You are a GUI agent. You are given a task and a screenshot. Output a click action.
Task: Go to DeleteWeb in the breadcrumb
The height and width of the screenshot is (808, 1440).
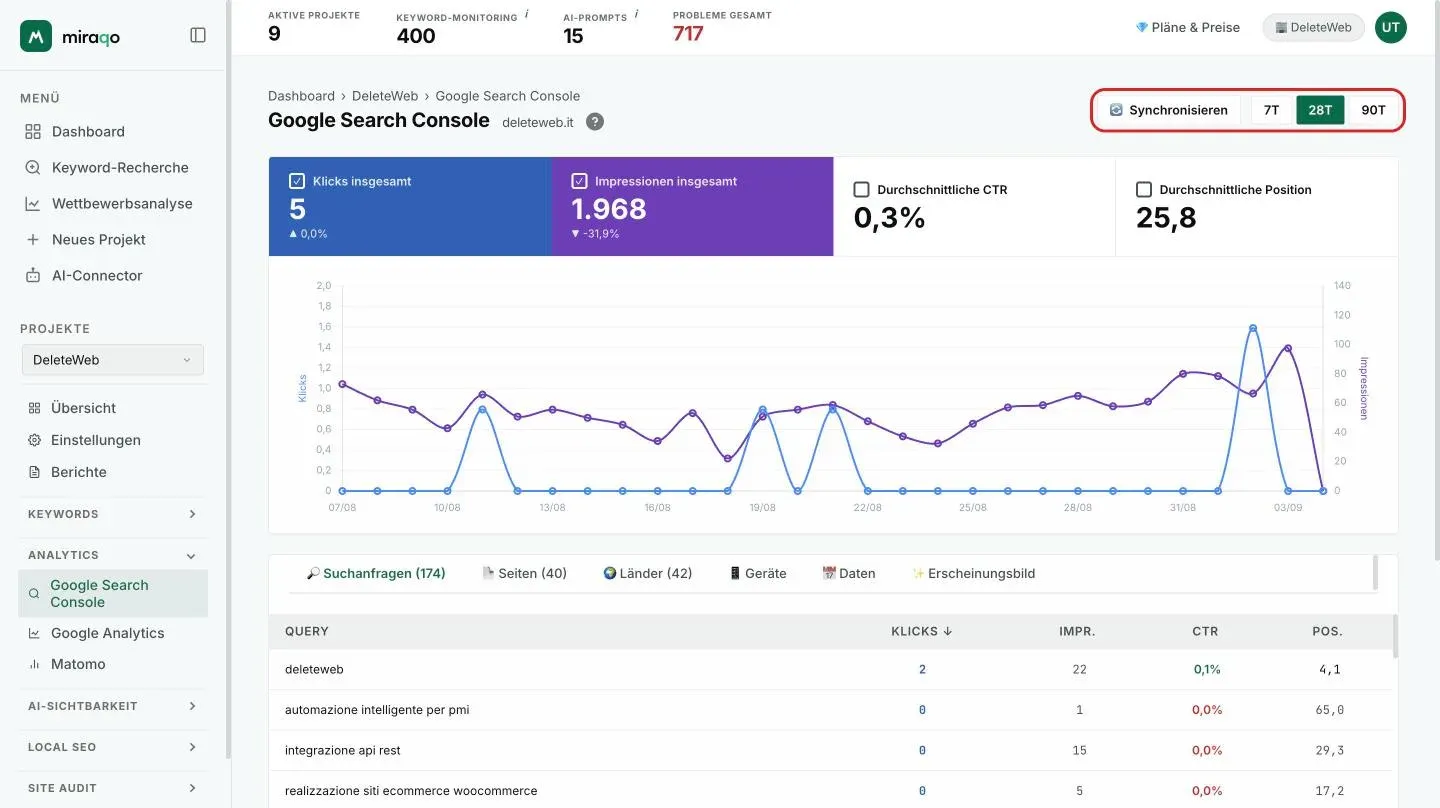coord(385,96)
